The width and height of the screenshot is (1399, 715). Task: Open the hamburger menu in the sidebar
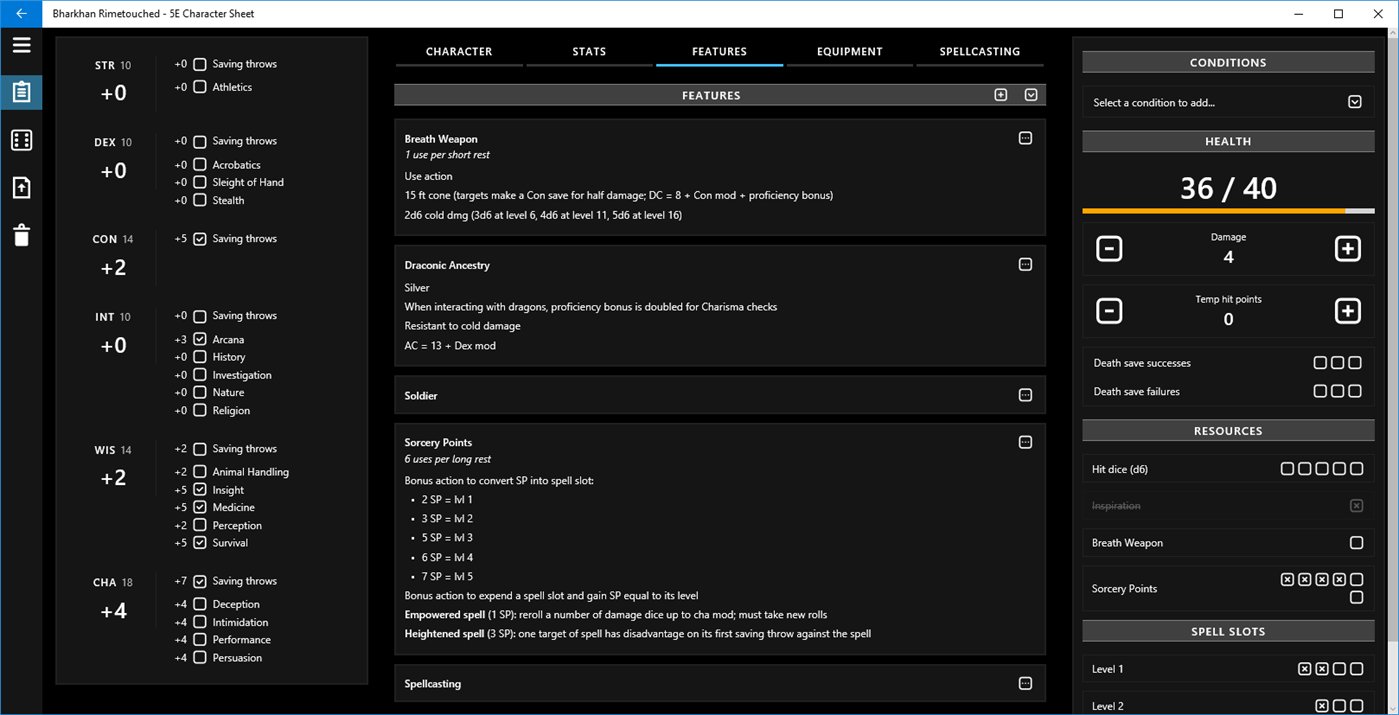21,44
